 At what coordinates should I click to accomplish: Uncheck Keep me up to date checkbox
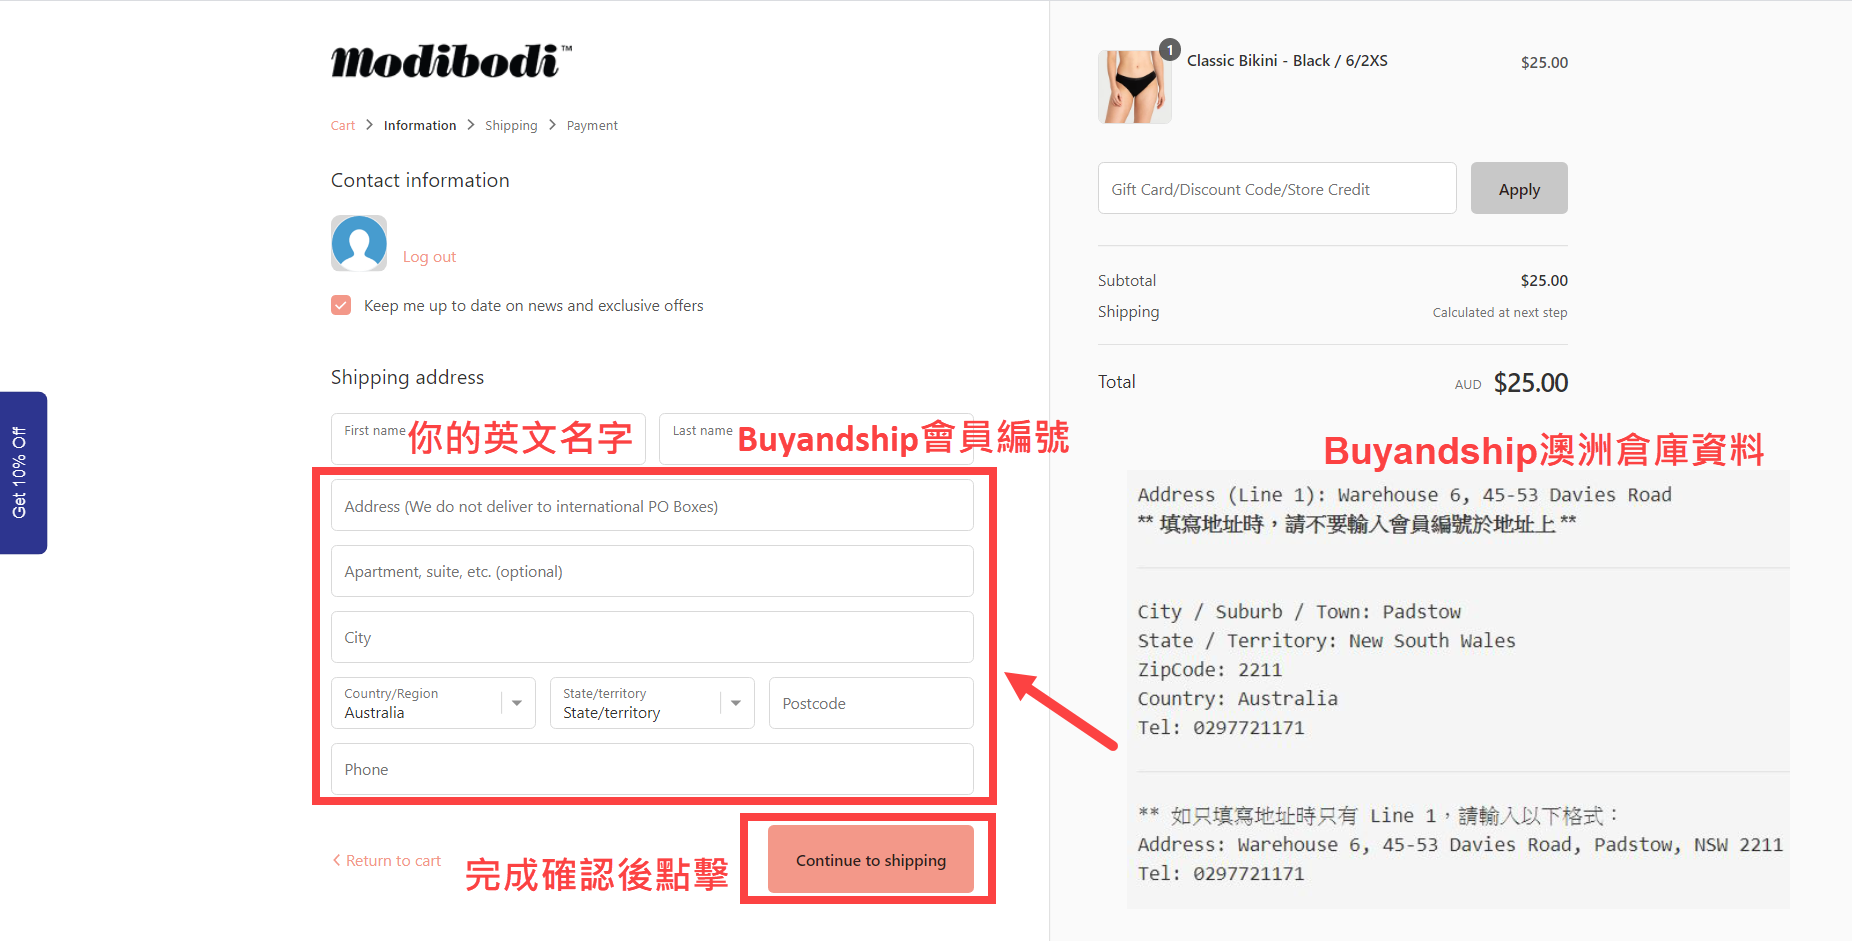(341, 305)
